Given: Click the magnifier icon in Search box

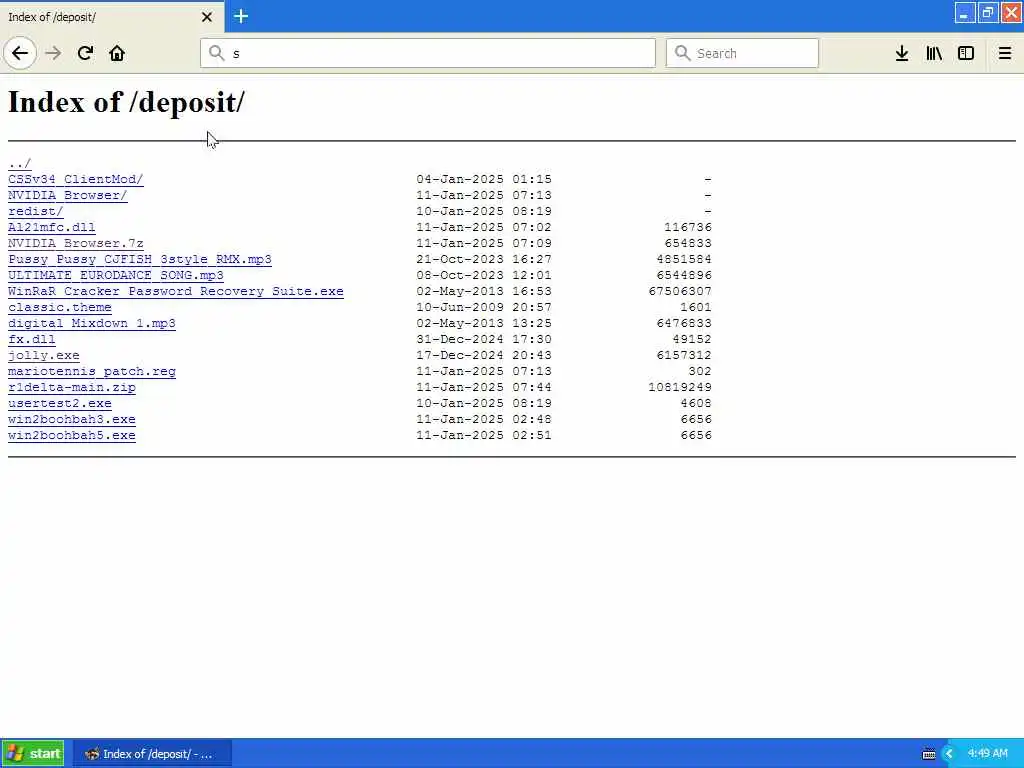Looking at the screenshot, I should pos(682,53).
